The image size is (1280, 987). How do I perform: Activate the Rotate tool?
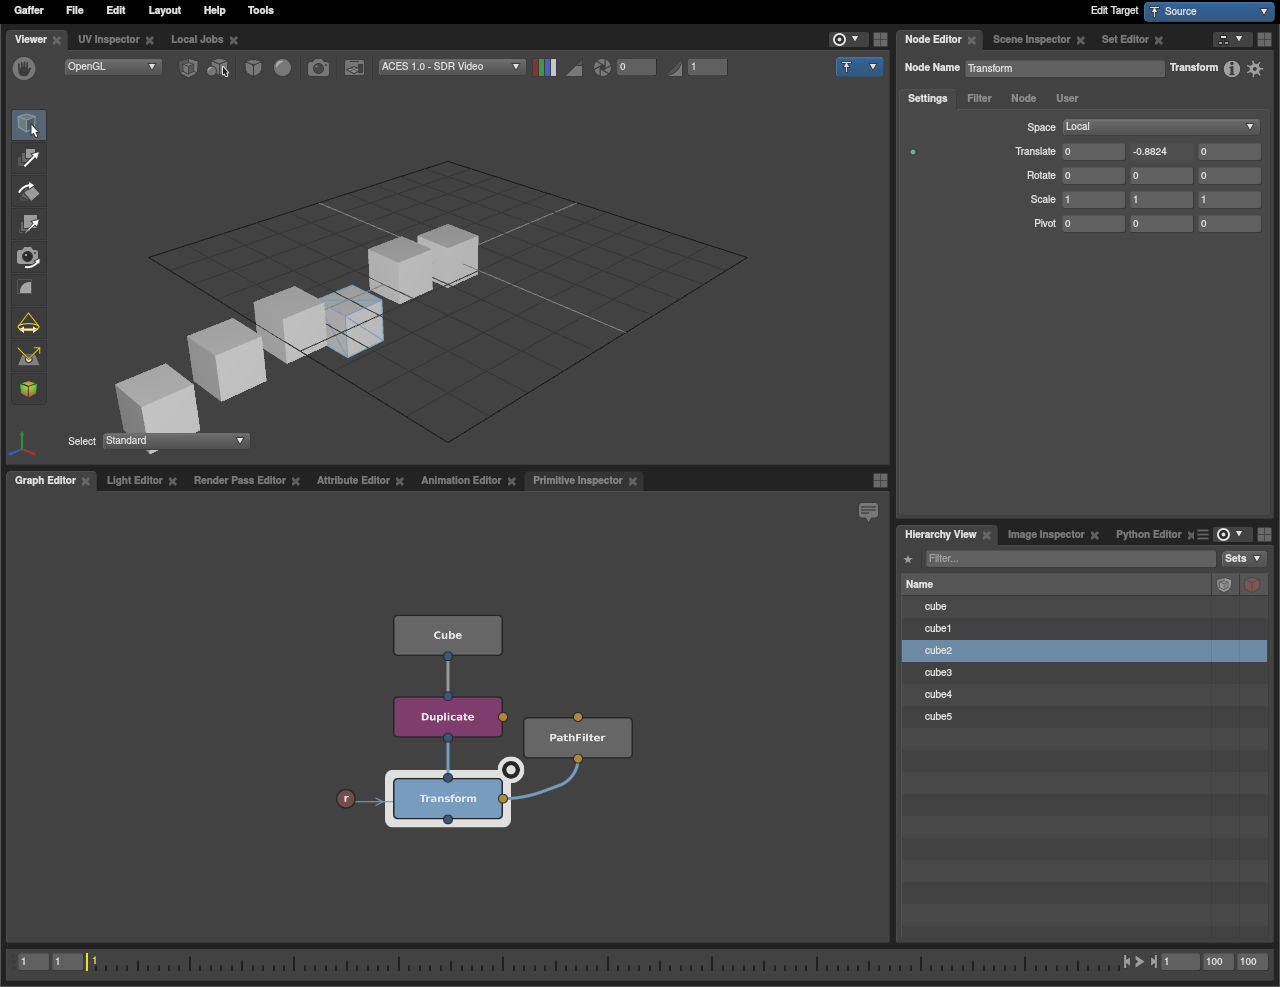pos(28,191)
